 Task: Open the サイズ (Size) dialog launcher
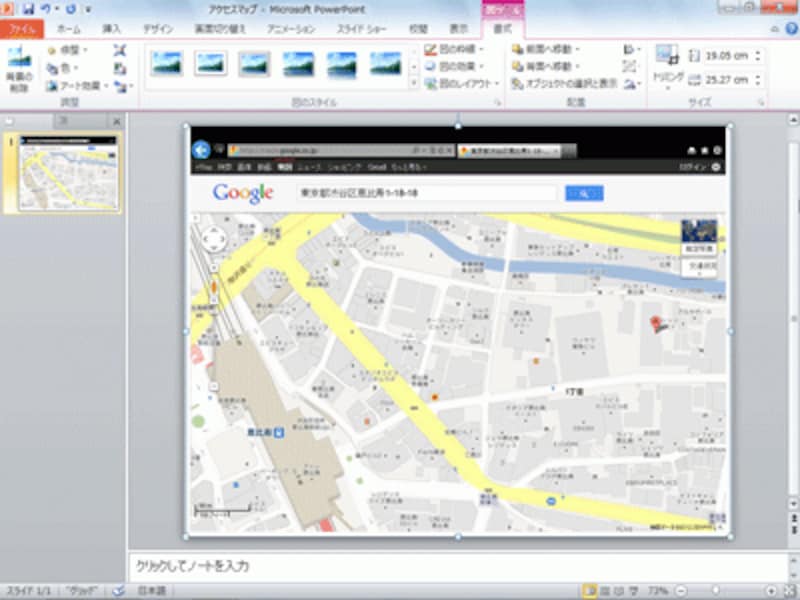click(761, 103)
